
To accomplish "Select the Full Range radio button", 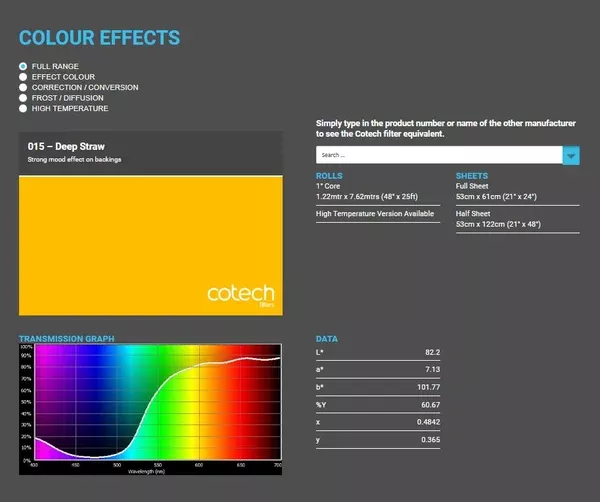I will 23,66.
